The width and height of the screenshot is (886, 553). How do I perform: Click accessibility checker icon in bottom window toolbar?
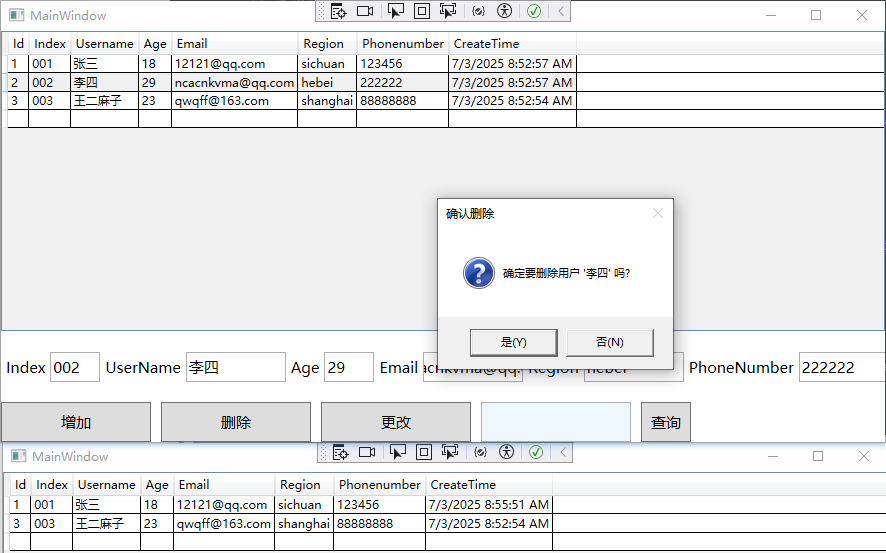(x=507, y=452)
